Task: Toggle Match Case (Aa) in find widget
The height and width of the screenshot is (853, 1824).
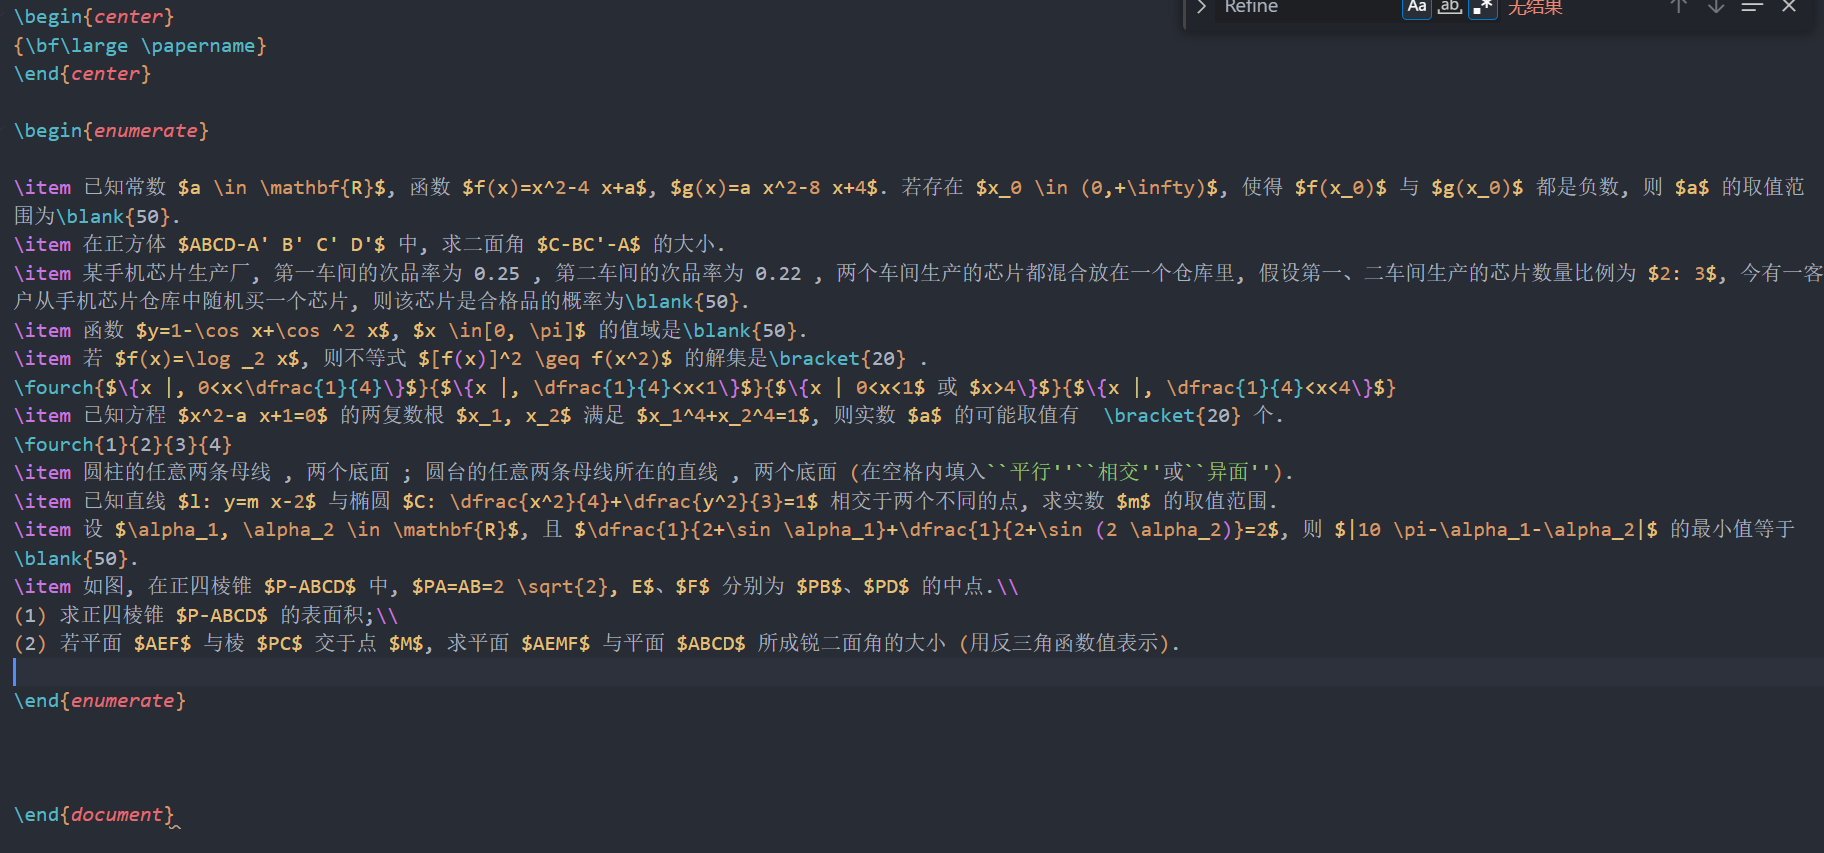Action: pyautogui.click(x=1417, y=7)
